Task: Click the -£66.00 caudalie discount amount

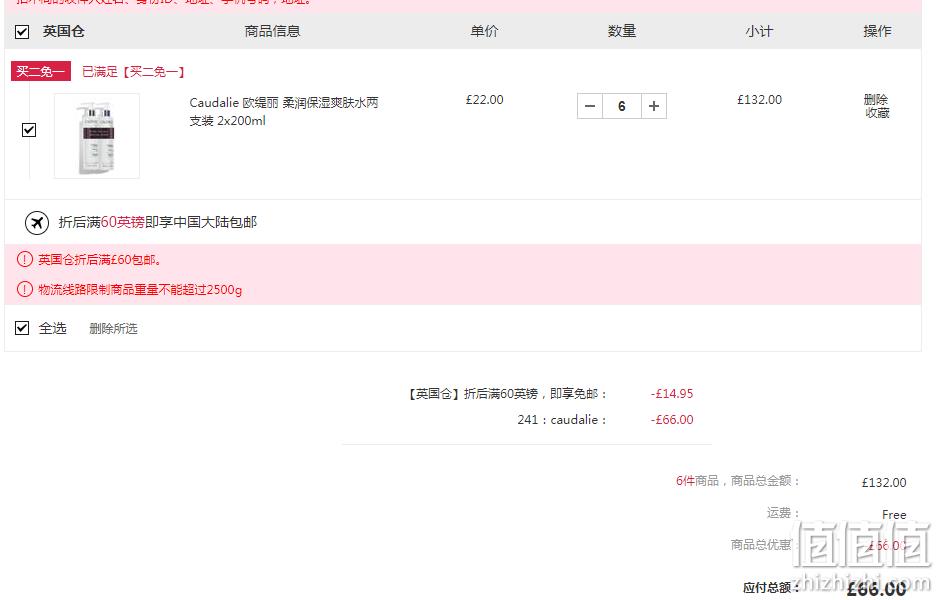Action: coord(672,420)
